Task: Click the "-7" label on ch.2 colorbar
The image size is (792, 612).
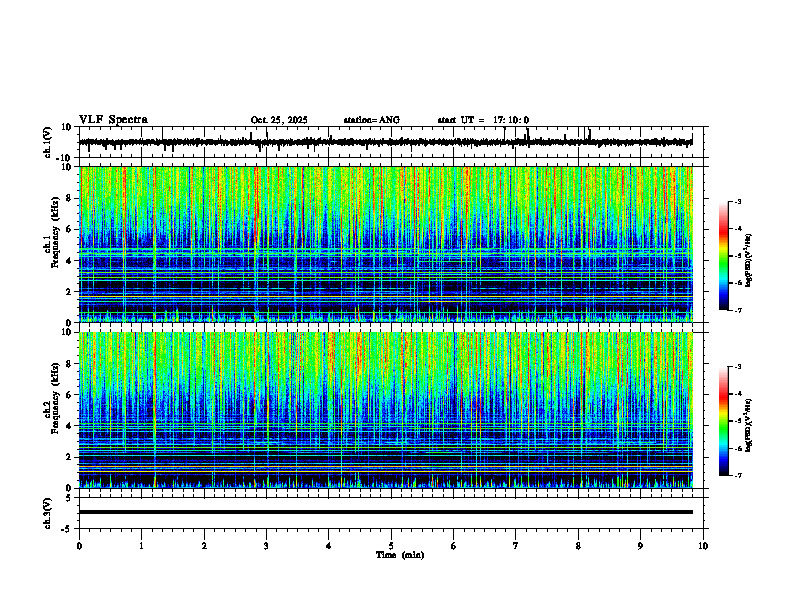Action: tap(737, 476)
